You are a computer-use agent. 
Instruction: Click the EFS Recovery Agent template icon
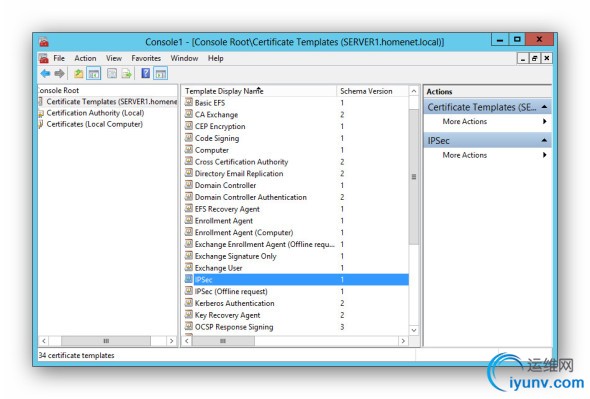point(189,209)
